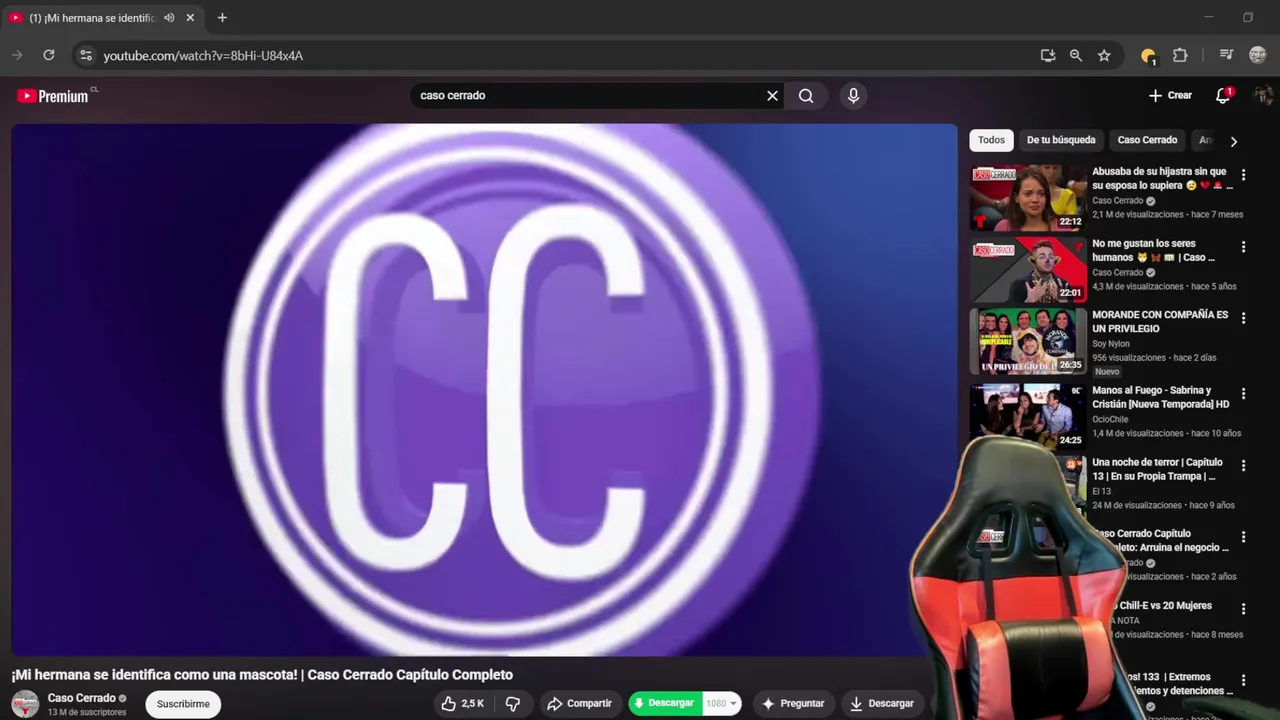This screenshot has height=720, width=1280.
Task: Open the browser extensions puzzle icon
Action: coord(1180,55)
